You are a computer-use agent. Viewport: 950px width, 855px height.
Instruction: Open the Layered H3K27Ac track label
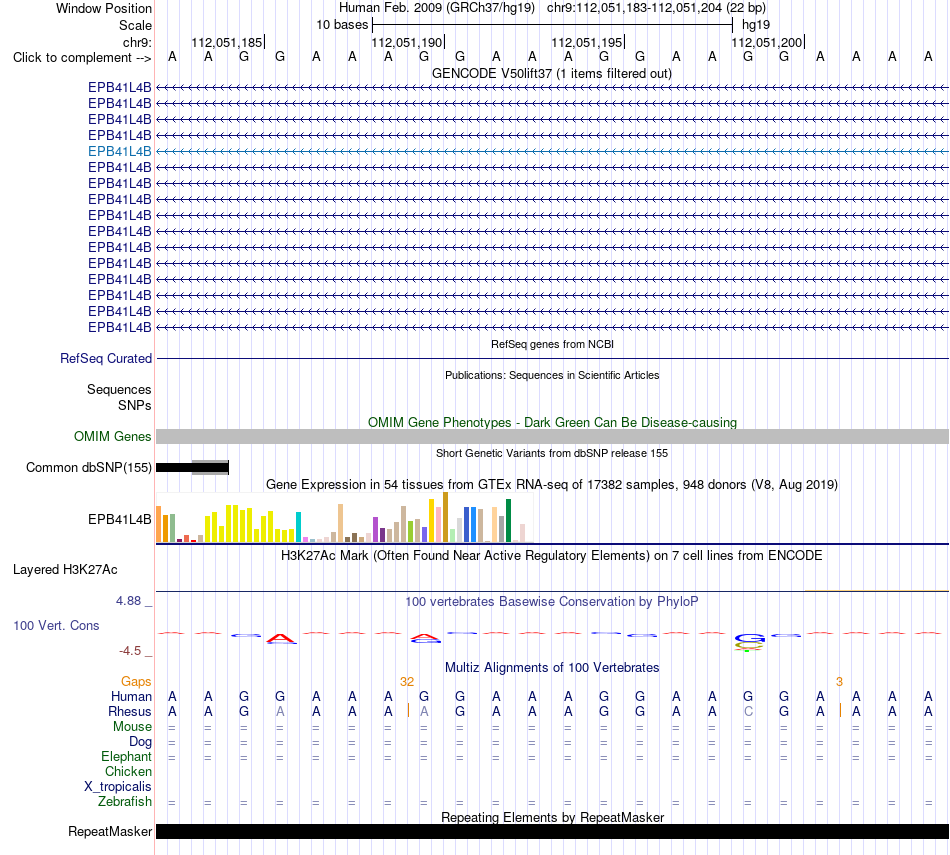65,570
